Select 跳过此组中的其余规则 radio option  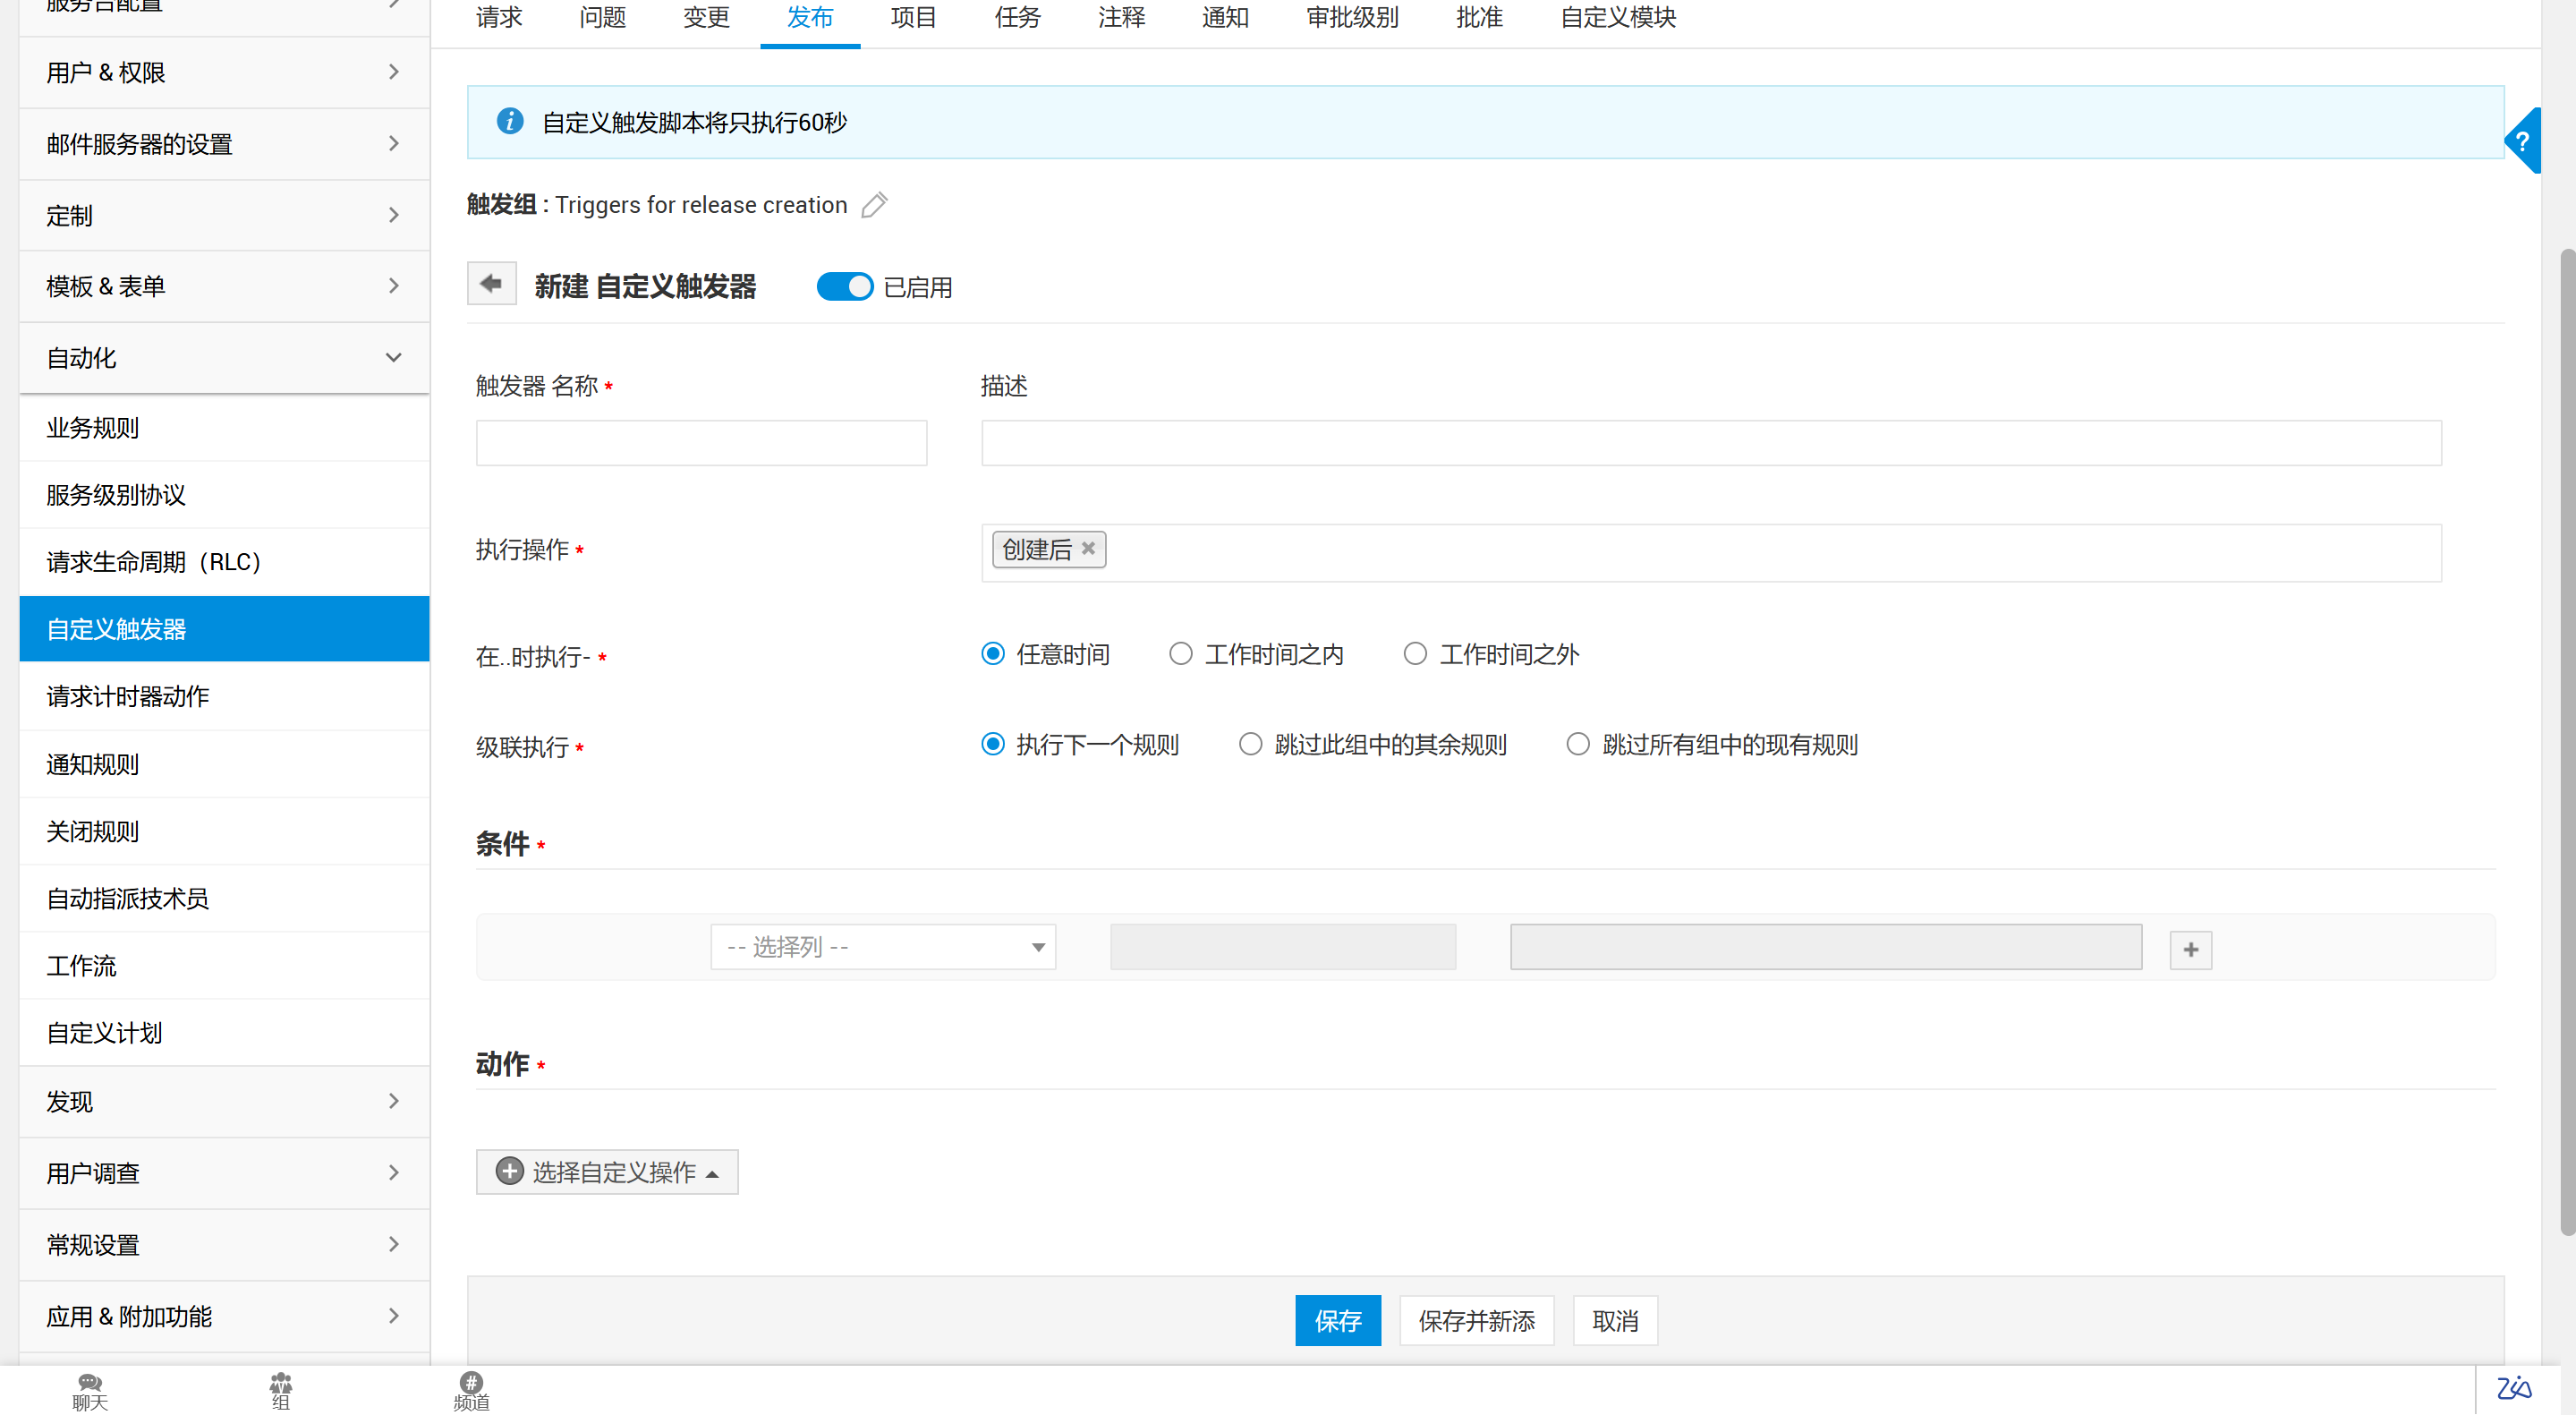click(1250, 745)
